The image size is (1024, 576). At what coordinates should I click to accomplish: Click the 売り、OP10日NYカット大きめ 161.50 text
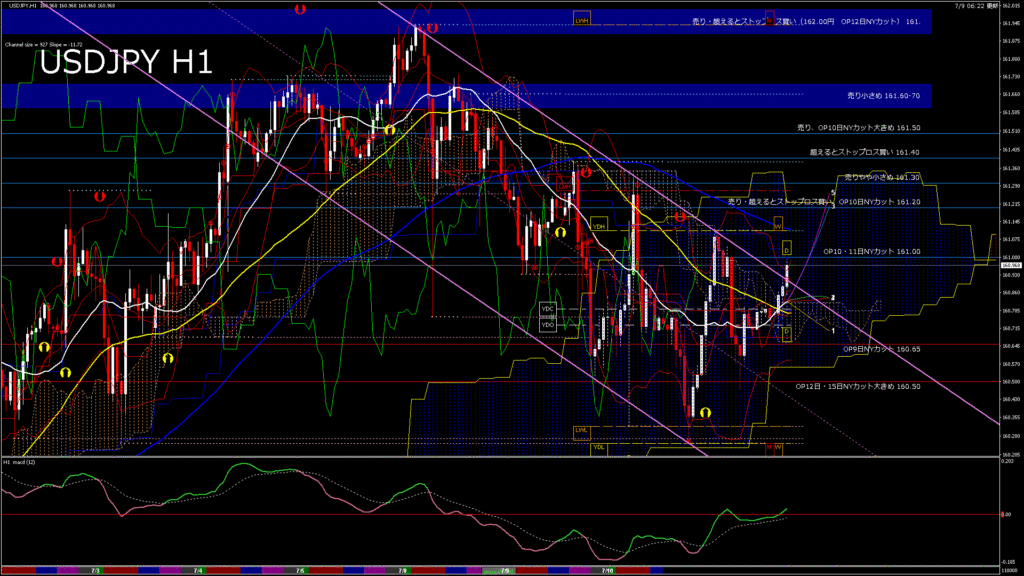(x=858, y=128)
